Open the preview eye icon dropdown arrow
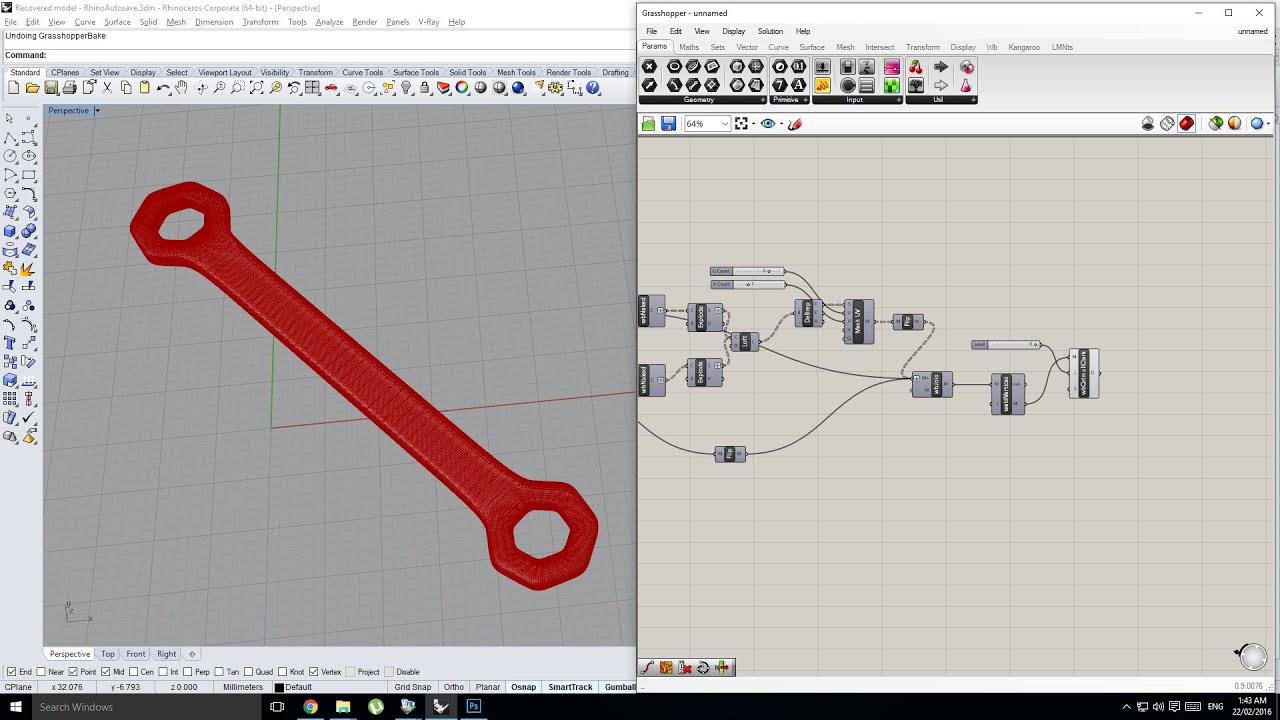This screenshot has width=1280, height=720. click(x=781, y=124)
